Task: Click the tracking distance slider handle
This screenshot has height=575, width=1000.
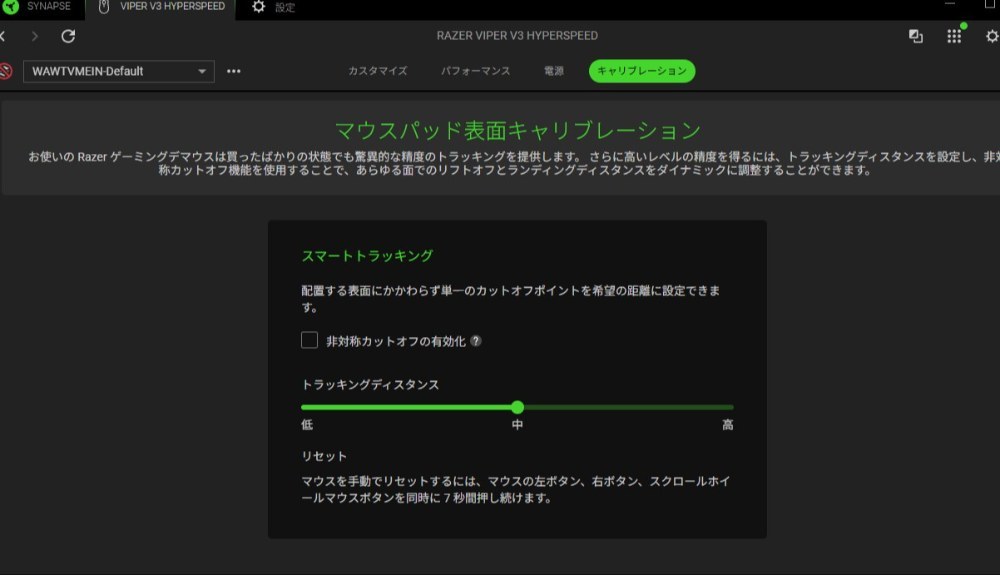Action: (x=517, y=407)
